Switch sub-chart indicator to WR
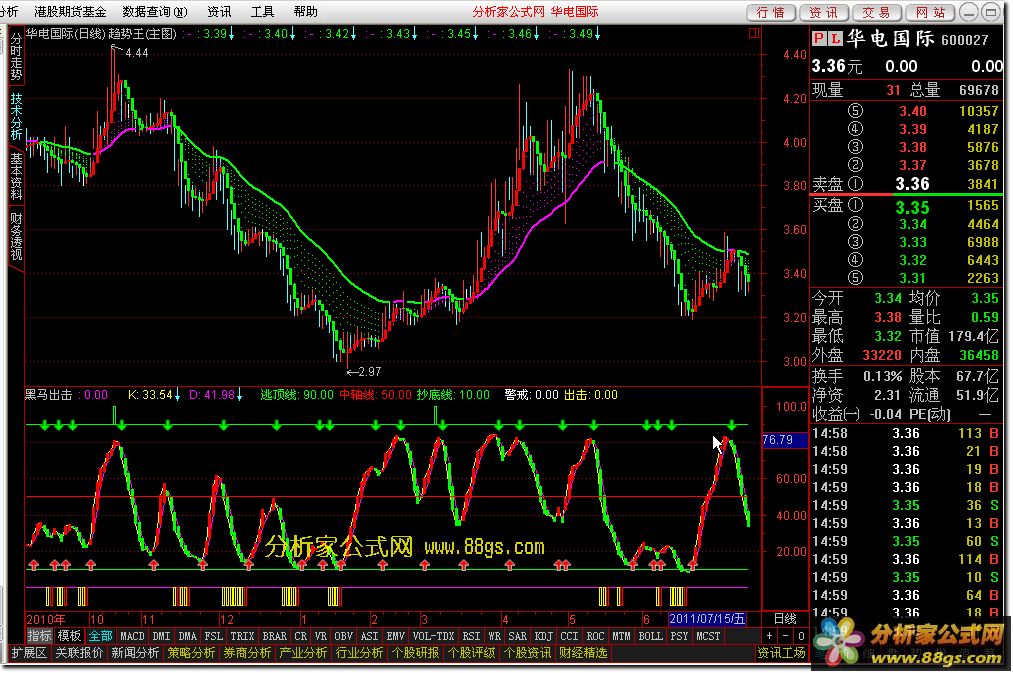Image resolution: width=1013 pixels, height=673 pixels. (x=495, y=636)
